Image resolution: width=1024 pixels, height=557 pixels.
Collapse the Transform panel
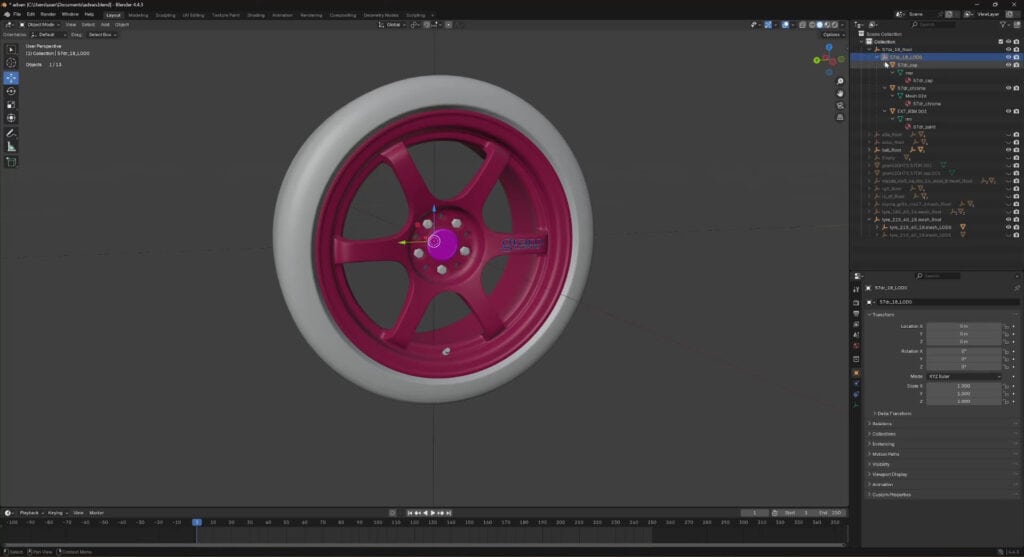(x=882, y=315)
